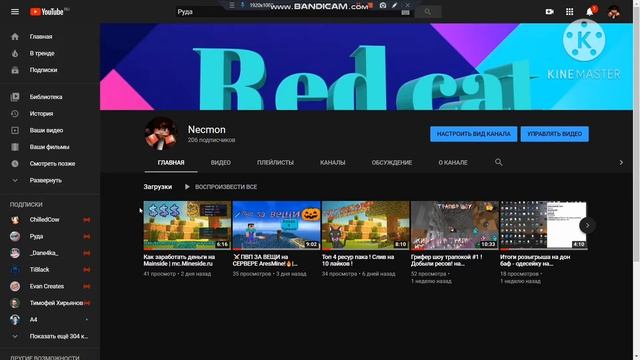Select the ГЛАВНАЯ tab
Viewport: 640px width, 360px height.
[x=171, y=162]
